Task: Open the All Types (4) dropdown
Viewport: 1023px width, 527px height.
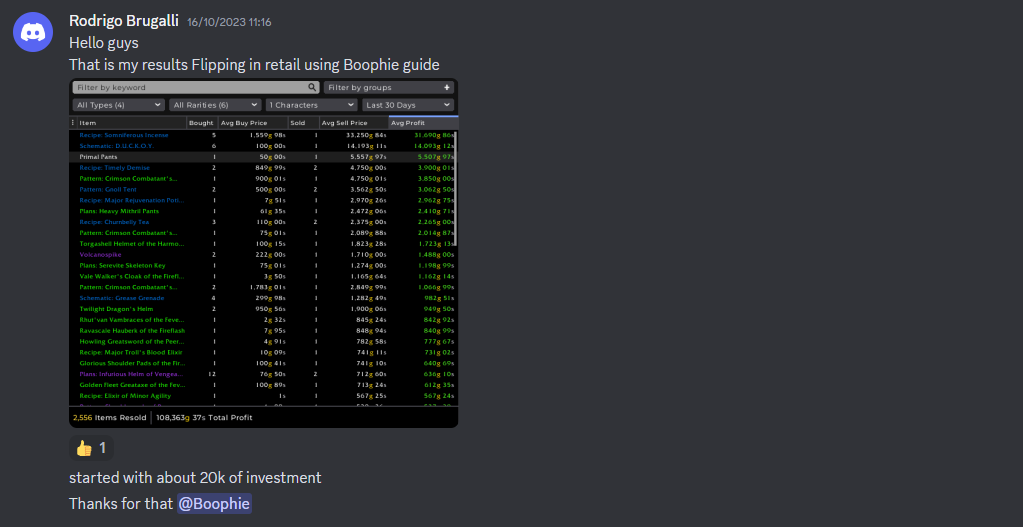Action: pos(119,105)
